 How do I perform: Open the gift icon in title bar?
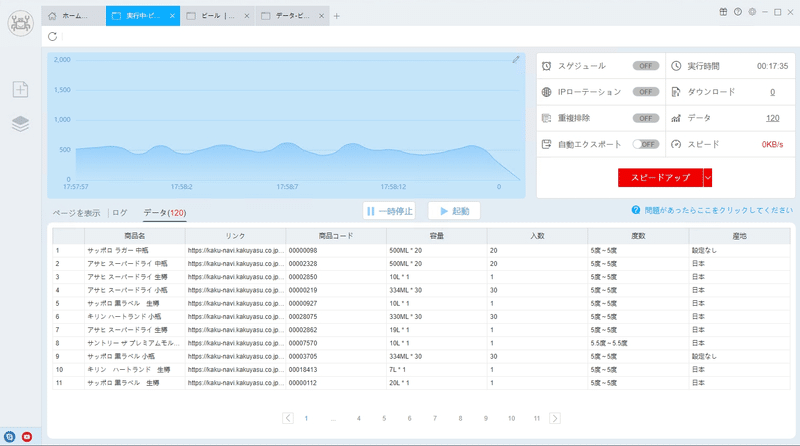[x=723, y=12]
